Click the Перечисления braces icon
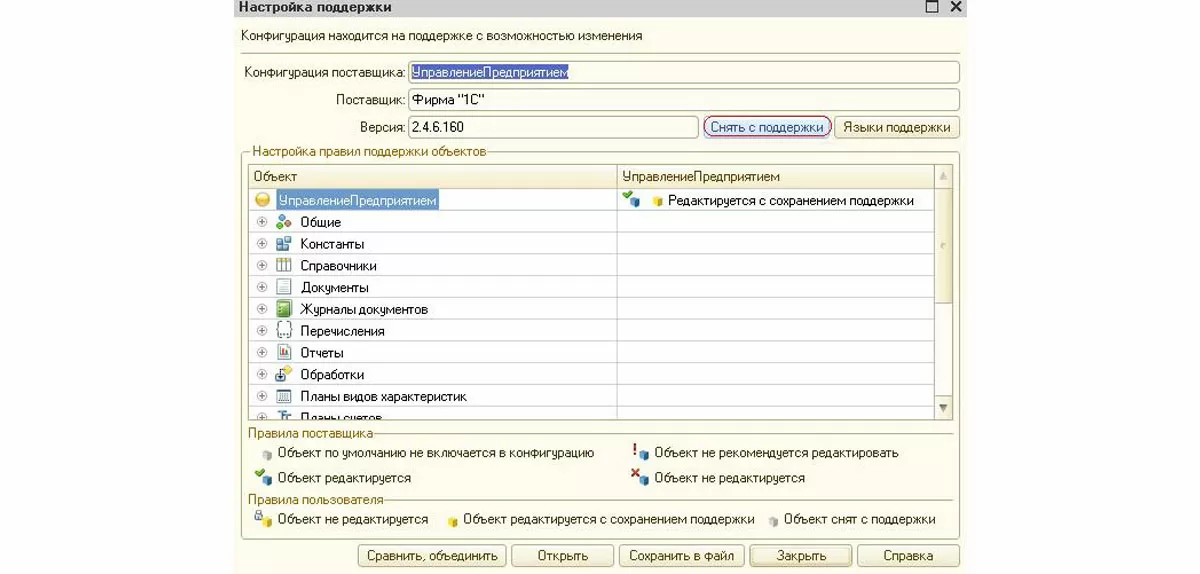 283,331
